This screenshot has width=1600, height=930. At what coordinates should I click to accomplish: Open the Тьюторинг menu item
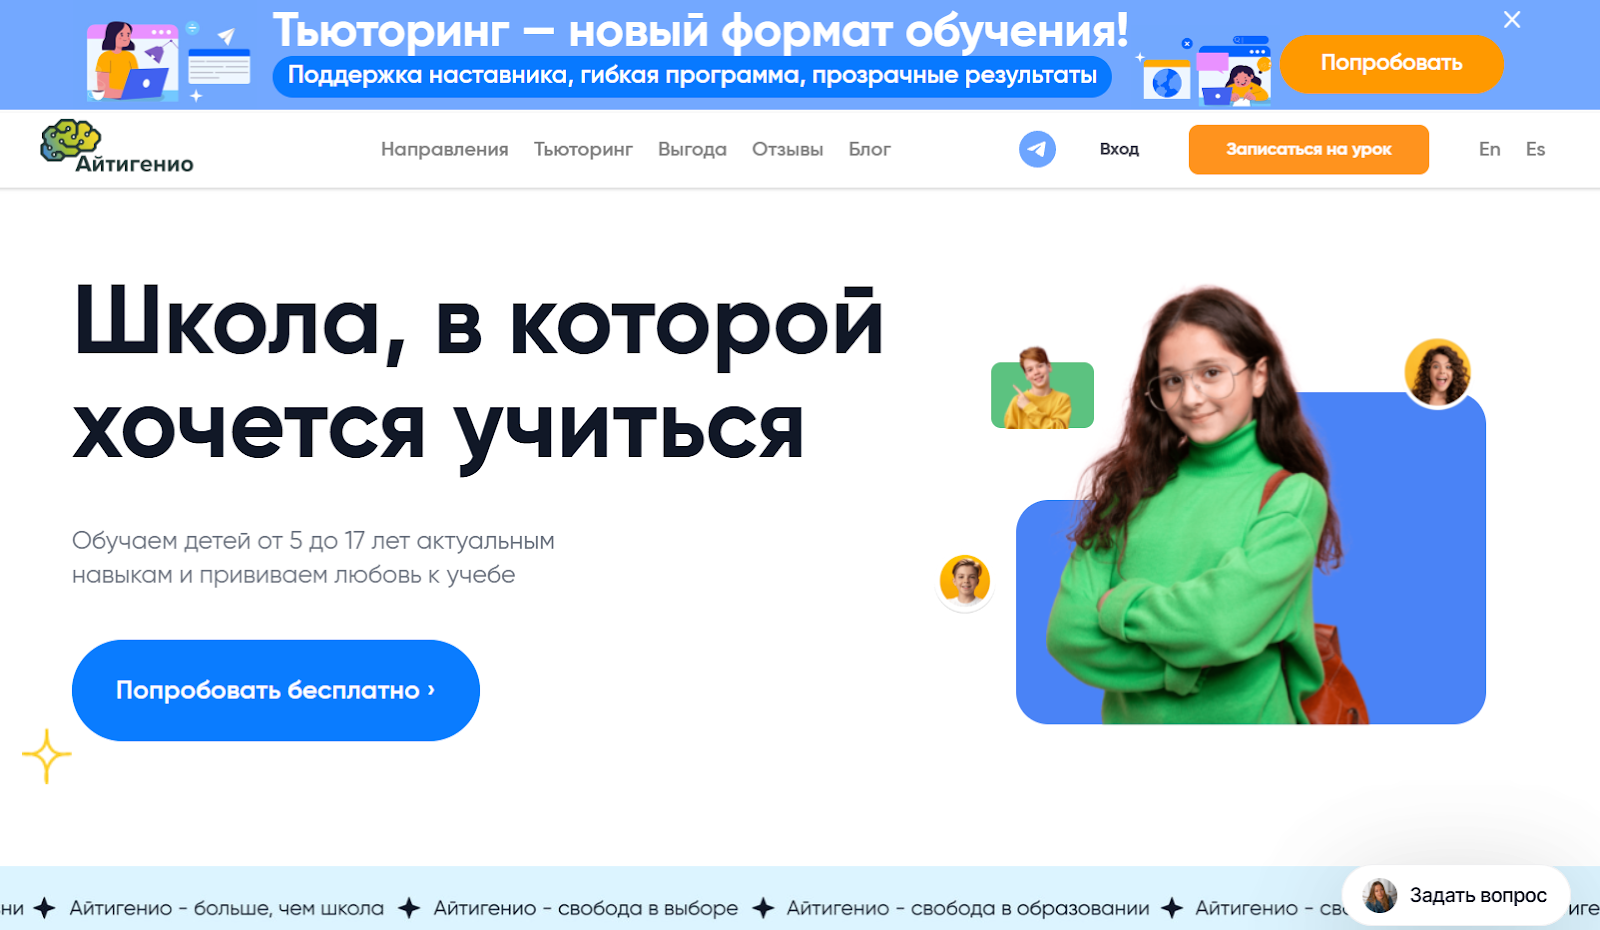(x=583, y=149)
